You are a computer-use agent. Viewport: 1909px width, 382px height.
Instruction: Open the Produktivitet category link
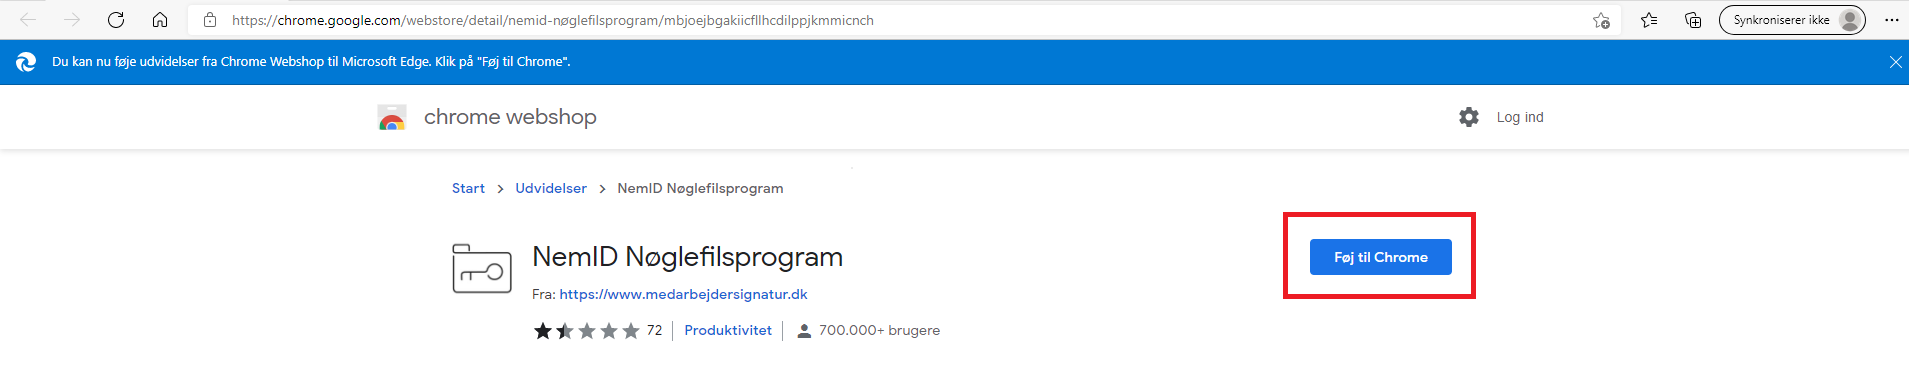(x=728, y=330)
